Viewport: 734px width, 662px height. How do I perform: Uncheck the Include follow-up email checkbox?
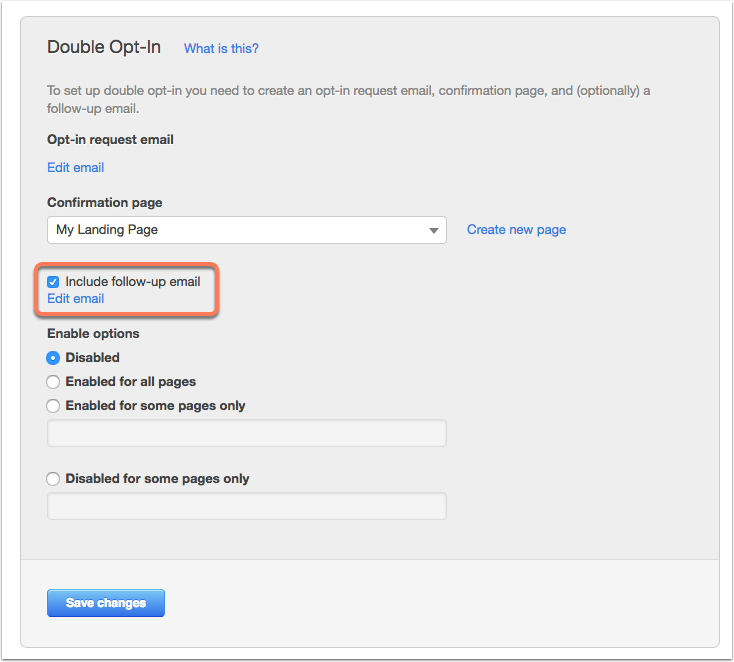coord(53,282)
